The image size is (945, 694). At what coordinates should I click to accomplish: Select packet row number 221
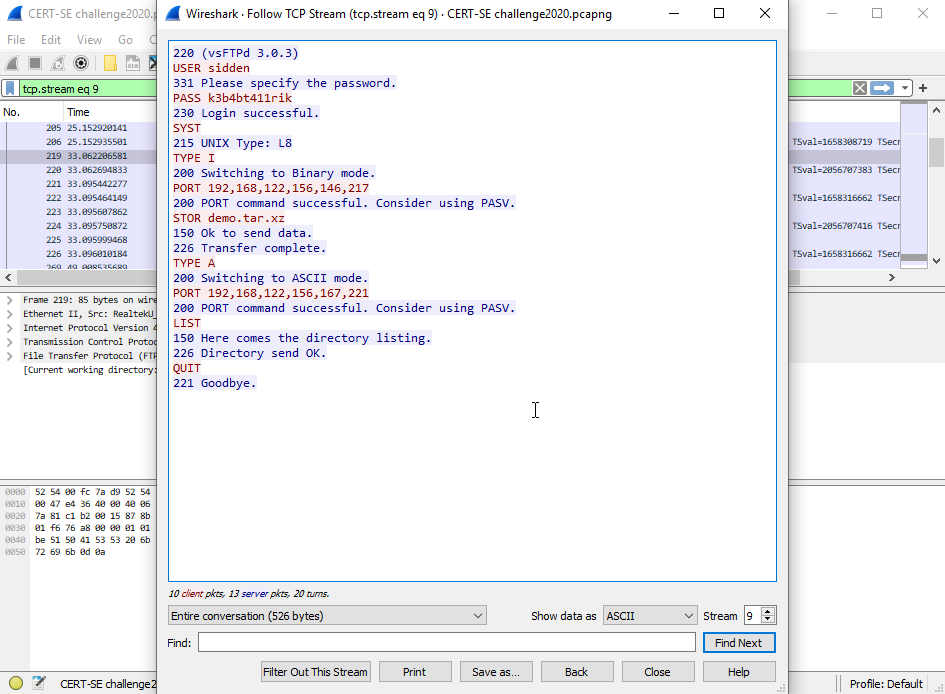[x=78, y=184]
